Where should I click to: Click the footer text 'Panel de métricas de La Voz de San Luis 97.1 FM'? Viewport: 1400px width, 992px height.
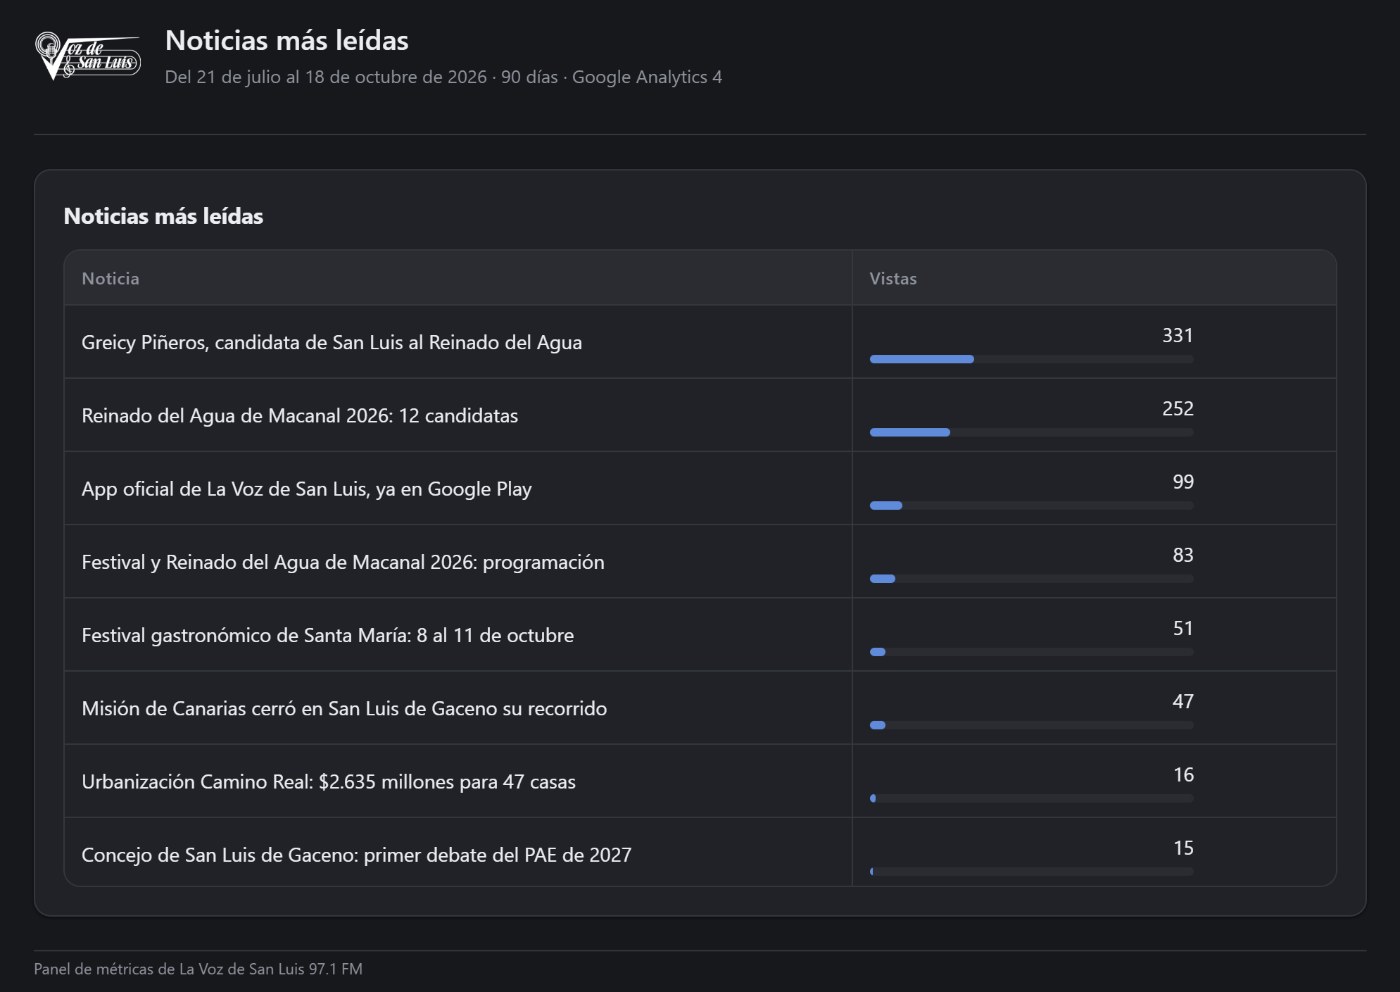coord(198,969)
